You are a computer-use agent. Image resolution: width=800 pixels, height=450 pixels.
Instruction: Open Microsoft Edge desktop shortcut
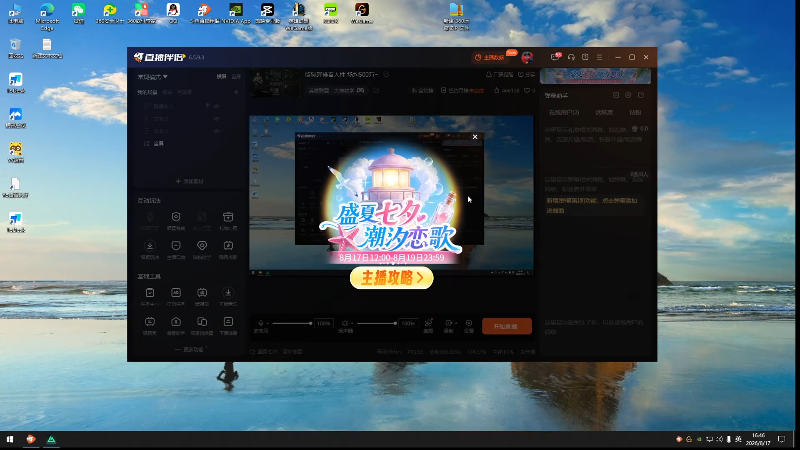tap(47, 16)
